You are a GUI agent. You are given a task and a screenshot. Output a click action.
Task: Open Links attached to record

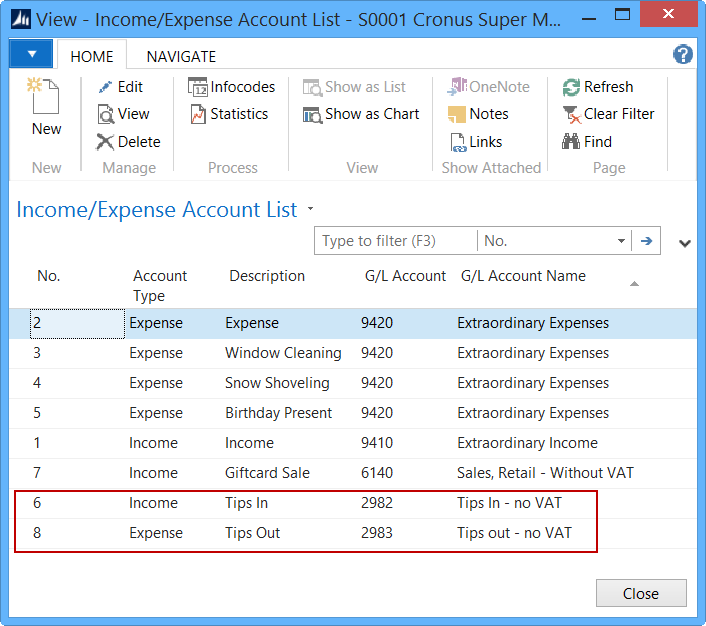tap(476, 142)
